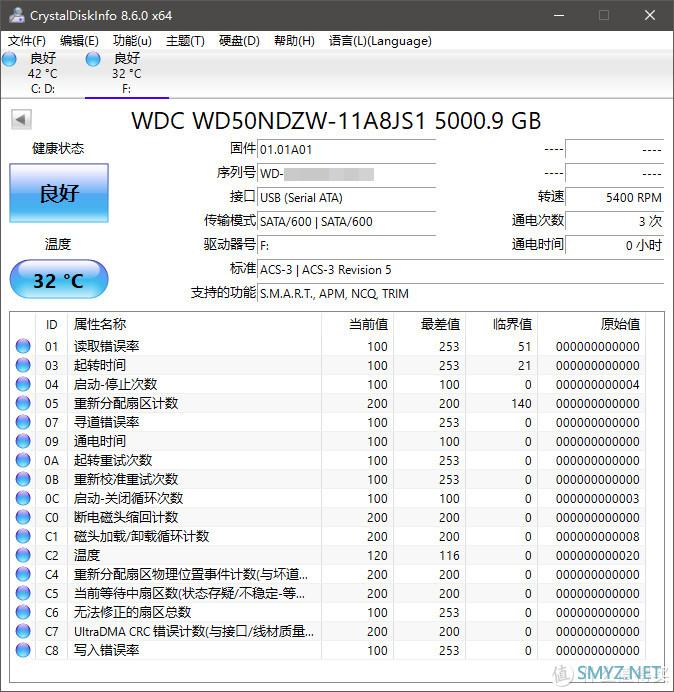Click the power-on count value 3 次
This screenshot has width=674, height=692.
[x=614, y=221]
